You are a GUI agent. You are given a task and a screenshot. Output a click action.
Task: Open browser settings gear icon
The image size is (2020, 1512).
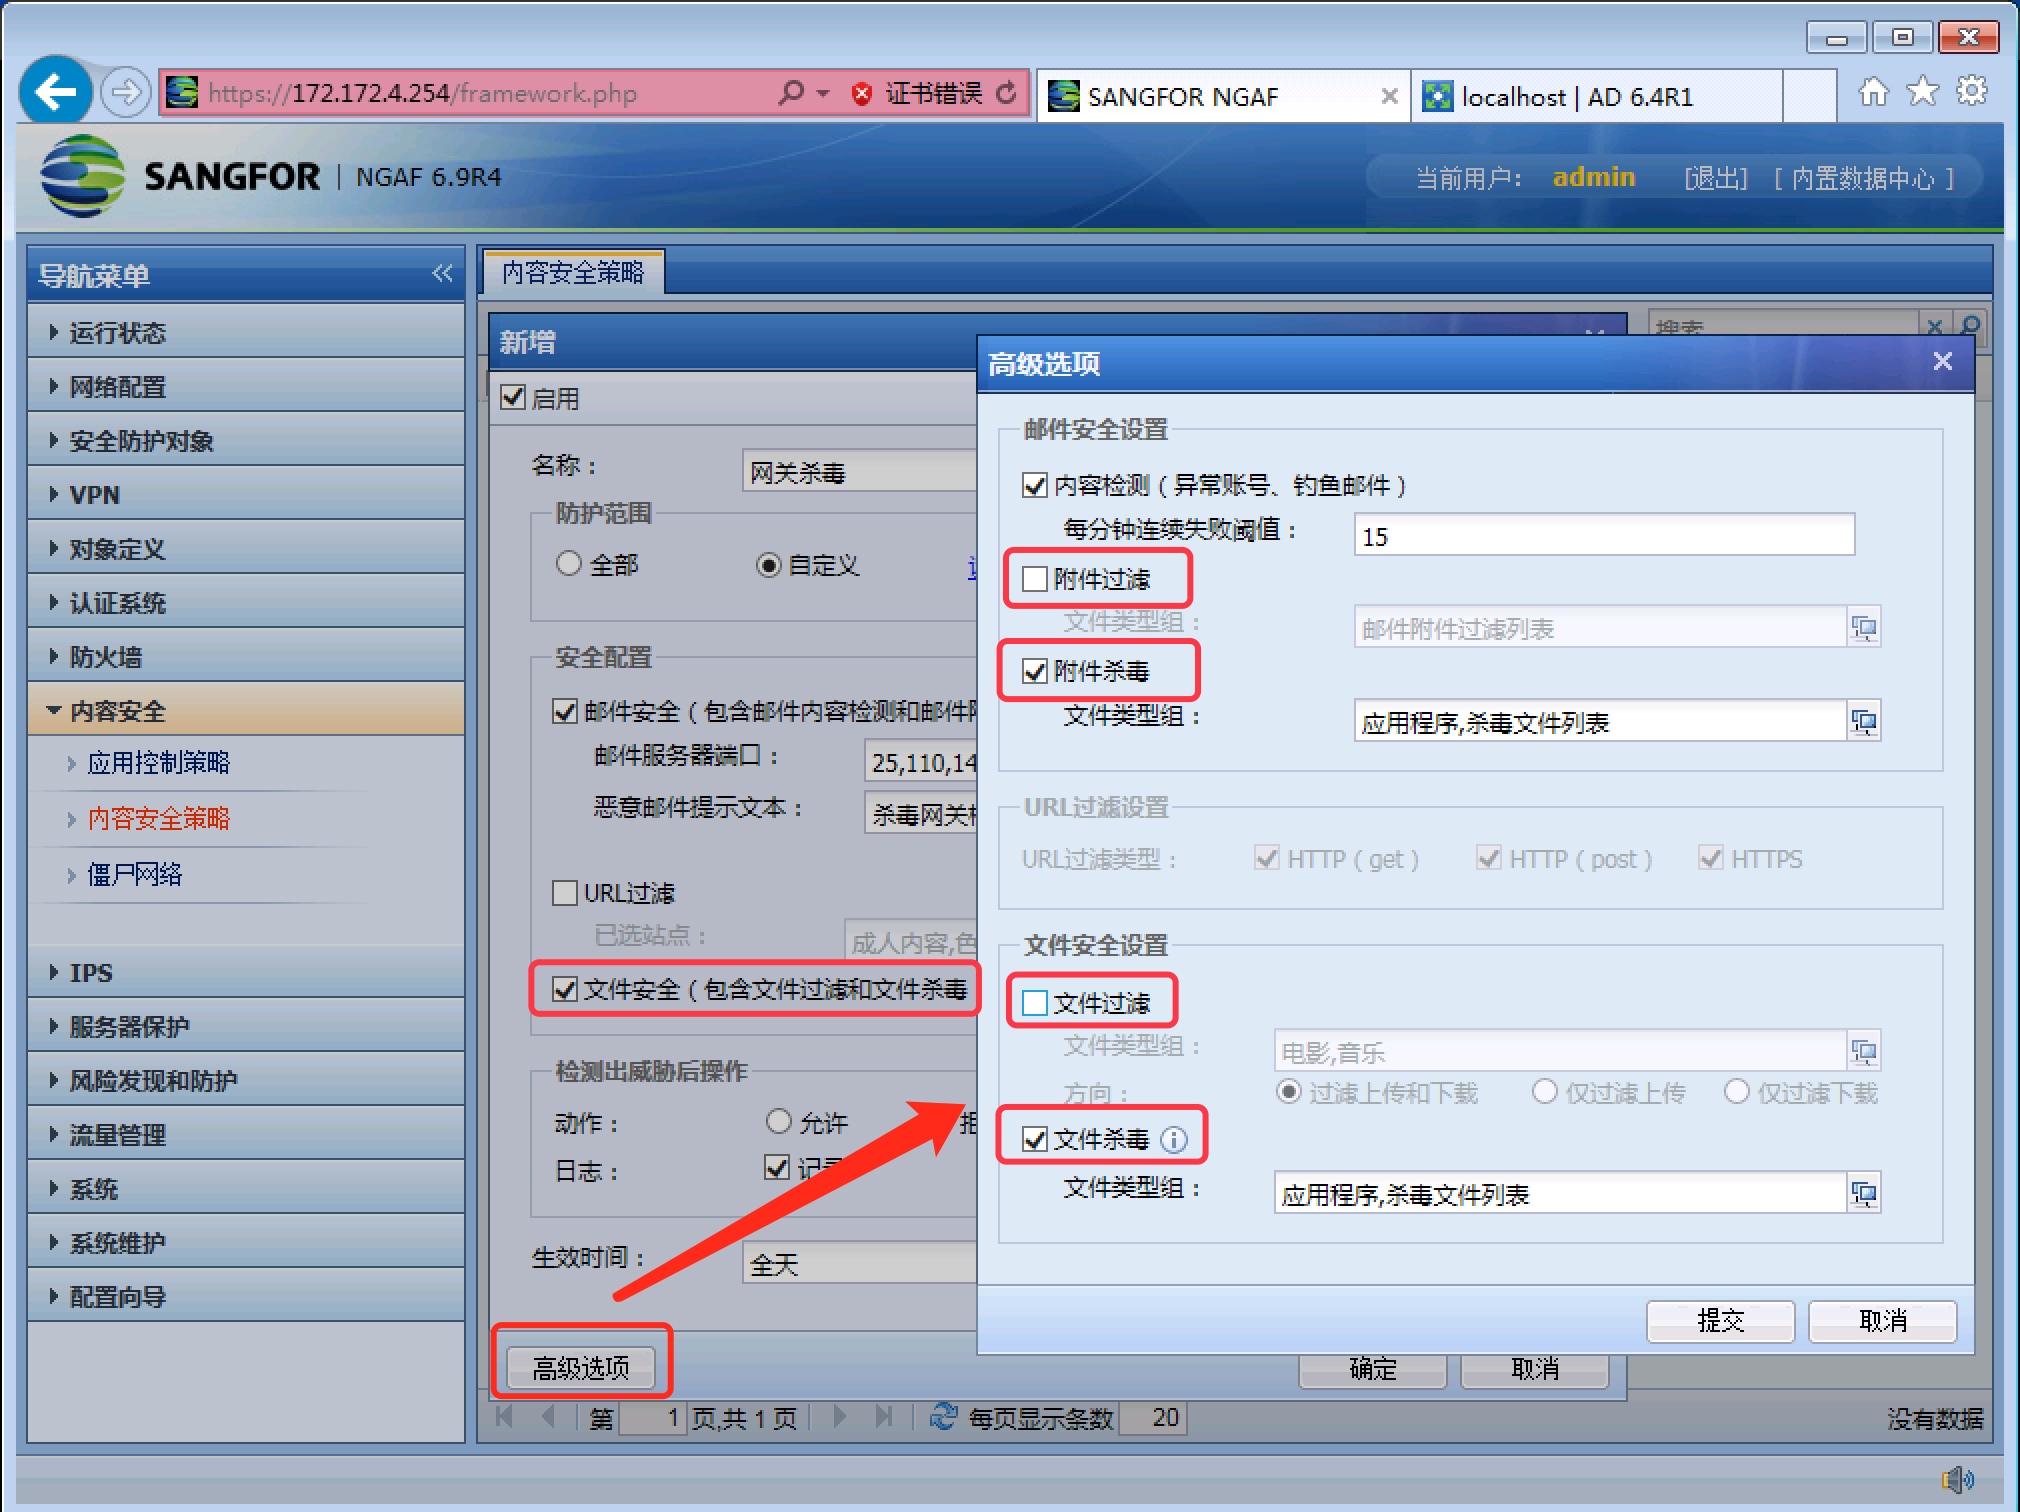click(x=1971, y=92)
